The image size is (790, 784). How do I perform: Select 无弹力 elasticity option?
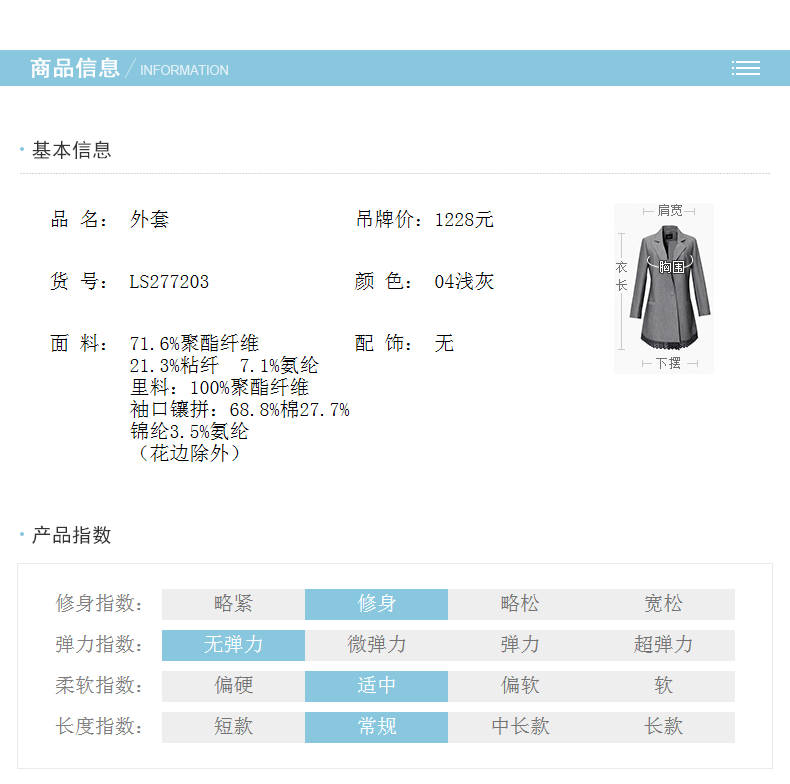point(233,645)
